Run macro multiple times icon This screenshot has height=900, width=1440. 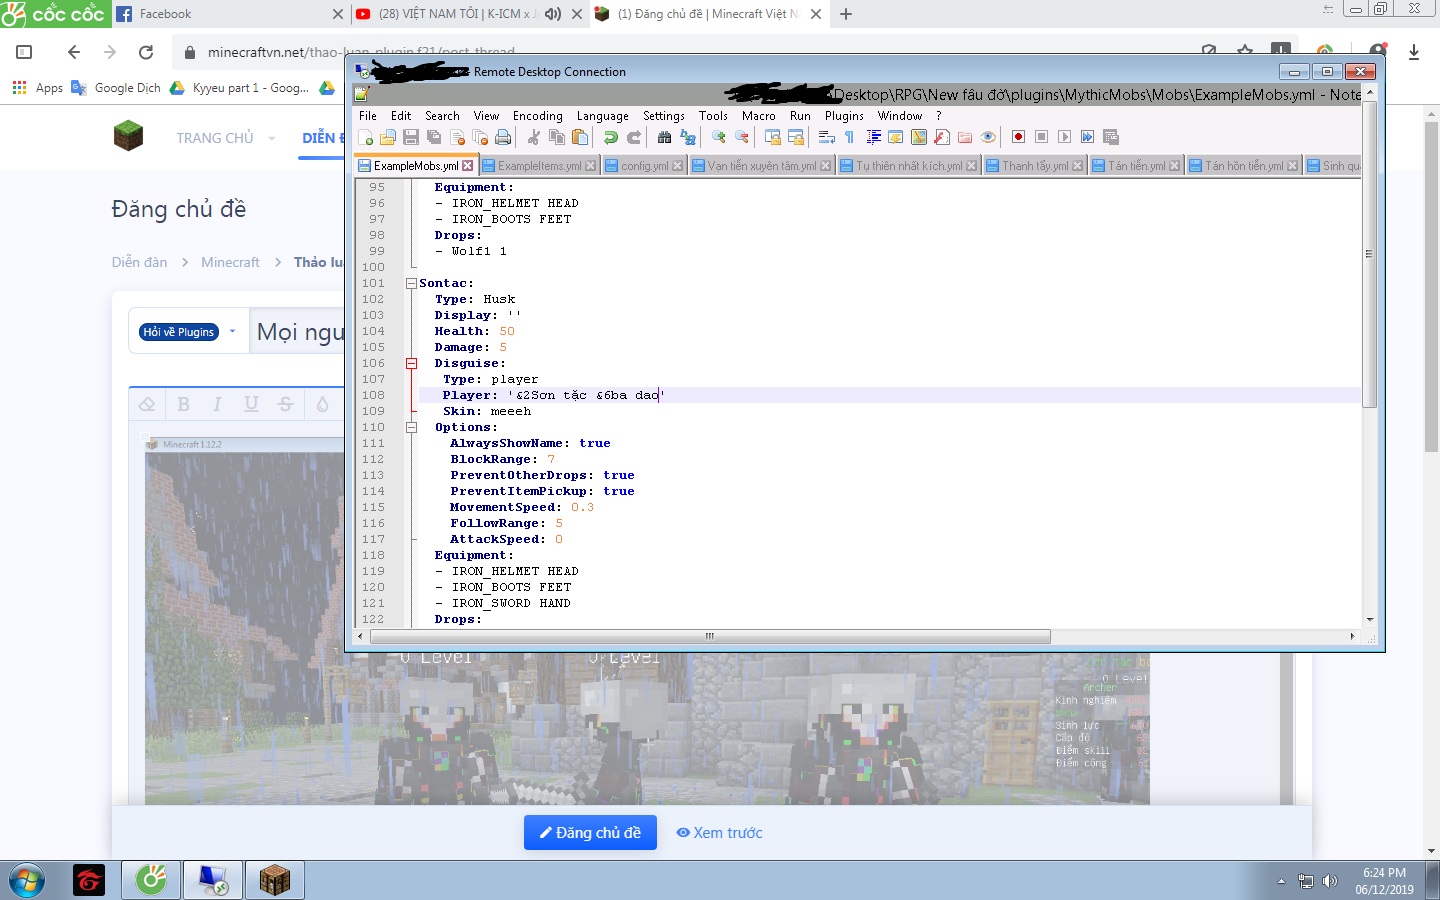click(1088, 137)
